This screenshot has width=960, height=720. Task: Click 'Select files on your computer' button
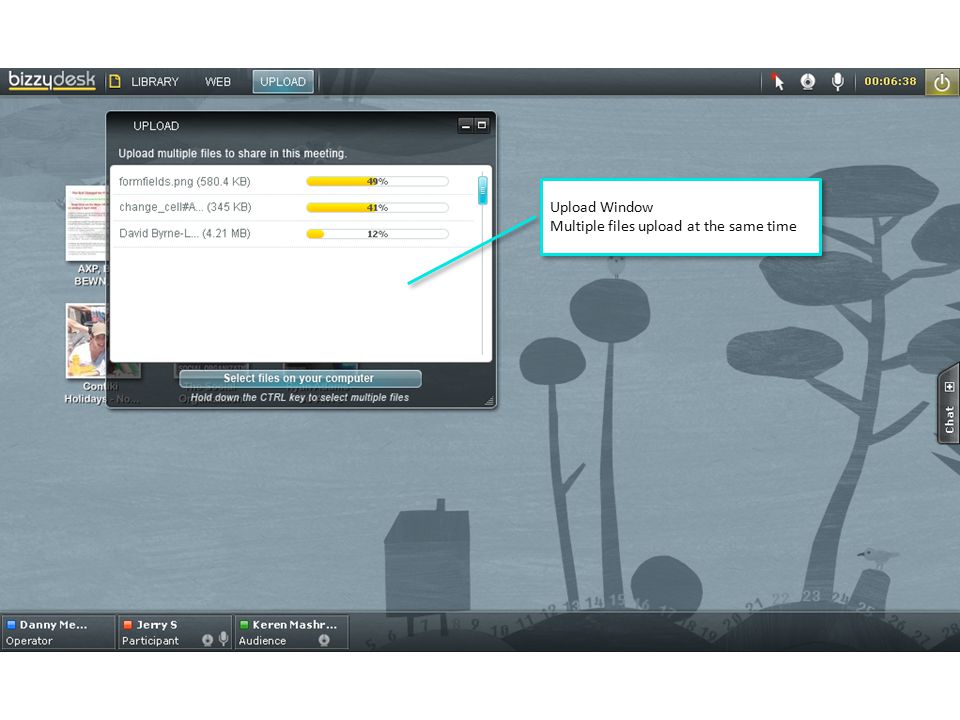pos(300,378)
